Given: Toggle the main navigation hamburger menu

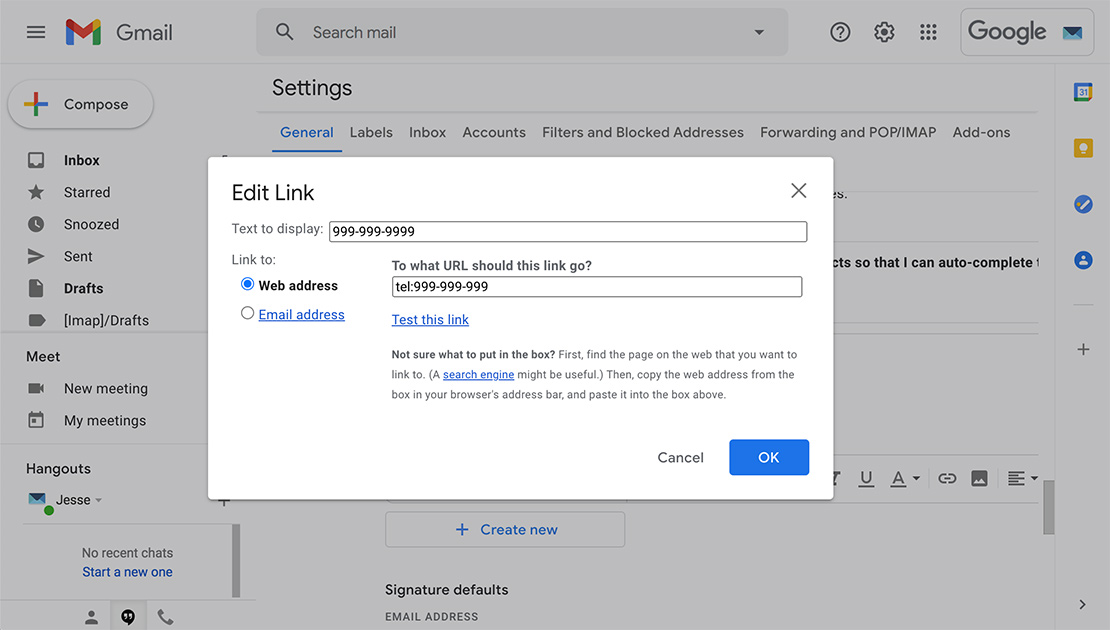Looking at the screenshot, I should point(36,31).
